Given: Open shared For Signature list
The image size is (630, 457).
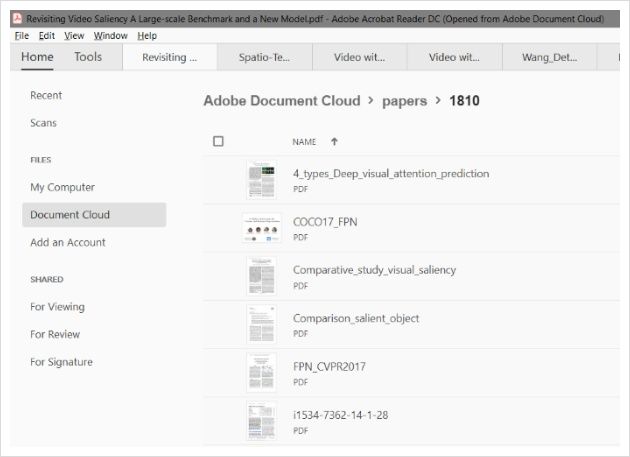Looking at the screenshot, I should pyautogui.click(x=61, y=362).
